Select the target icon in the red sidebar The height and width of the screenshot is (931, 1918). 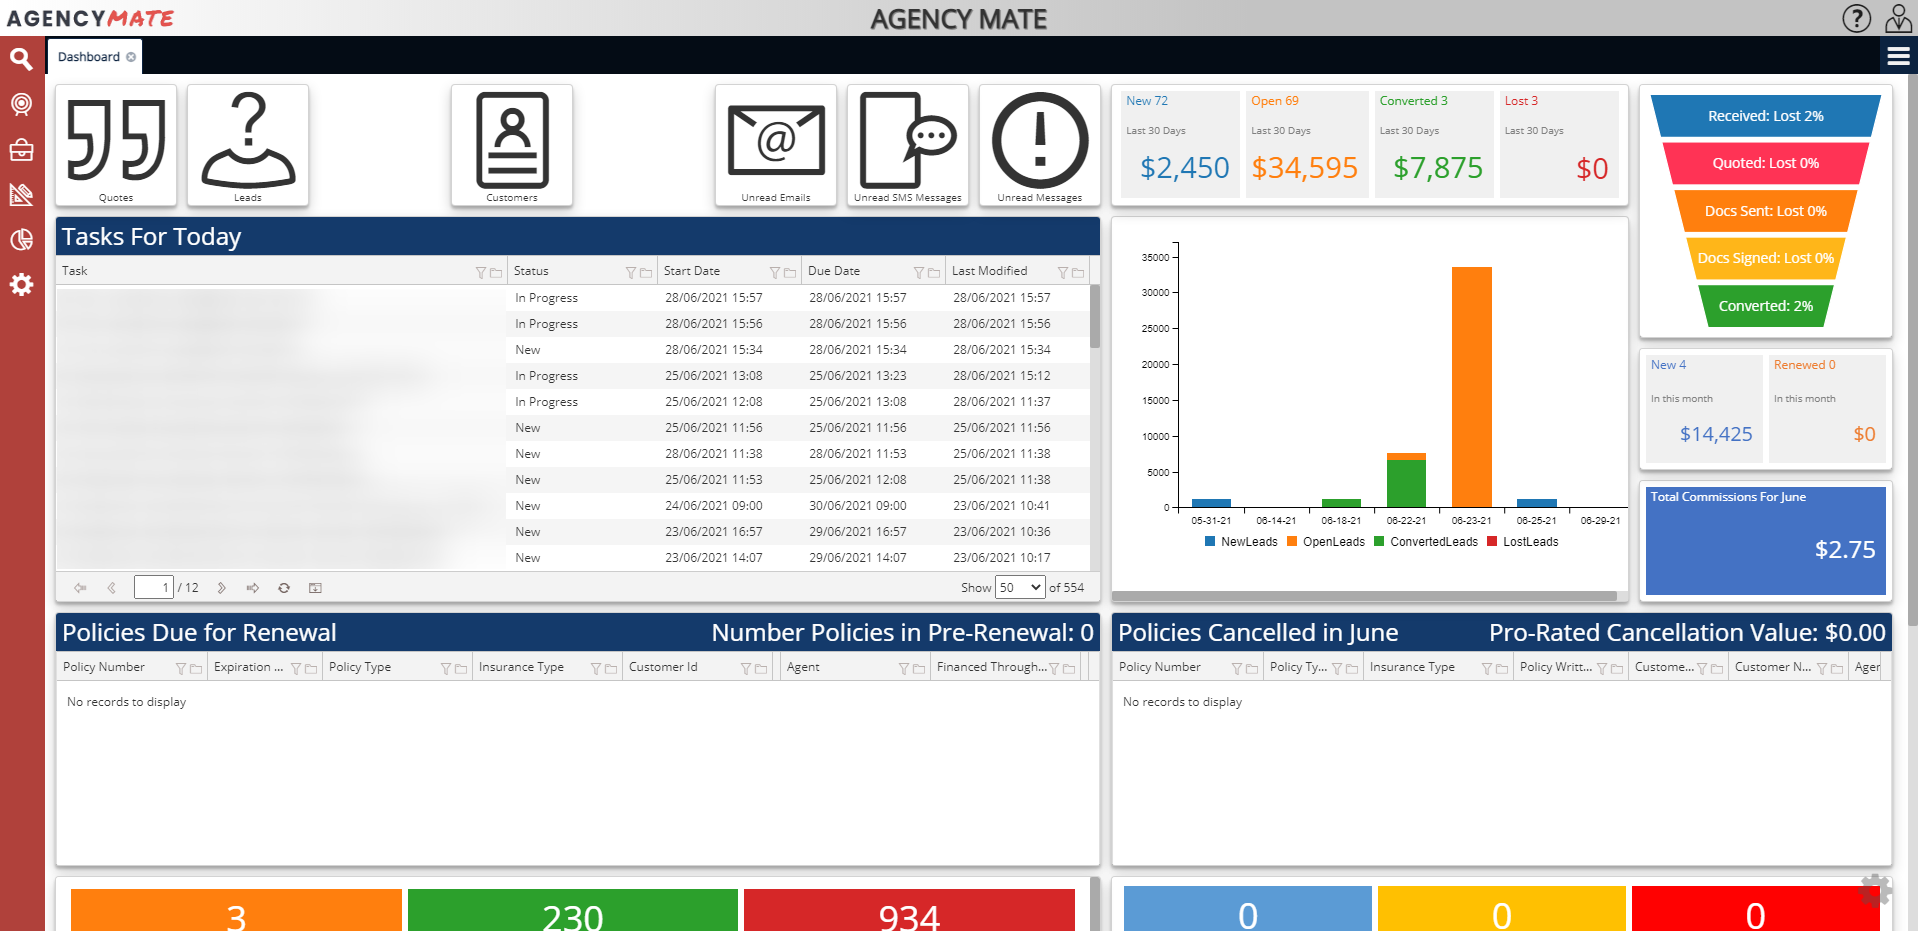21,104
